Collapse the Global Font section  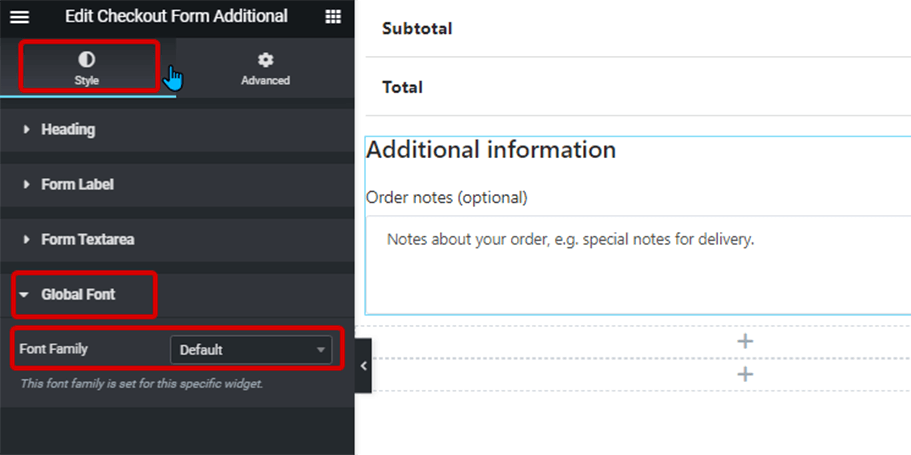coord(78,295)
